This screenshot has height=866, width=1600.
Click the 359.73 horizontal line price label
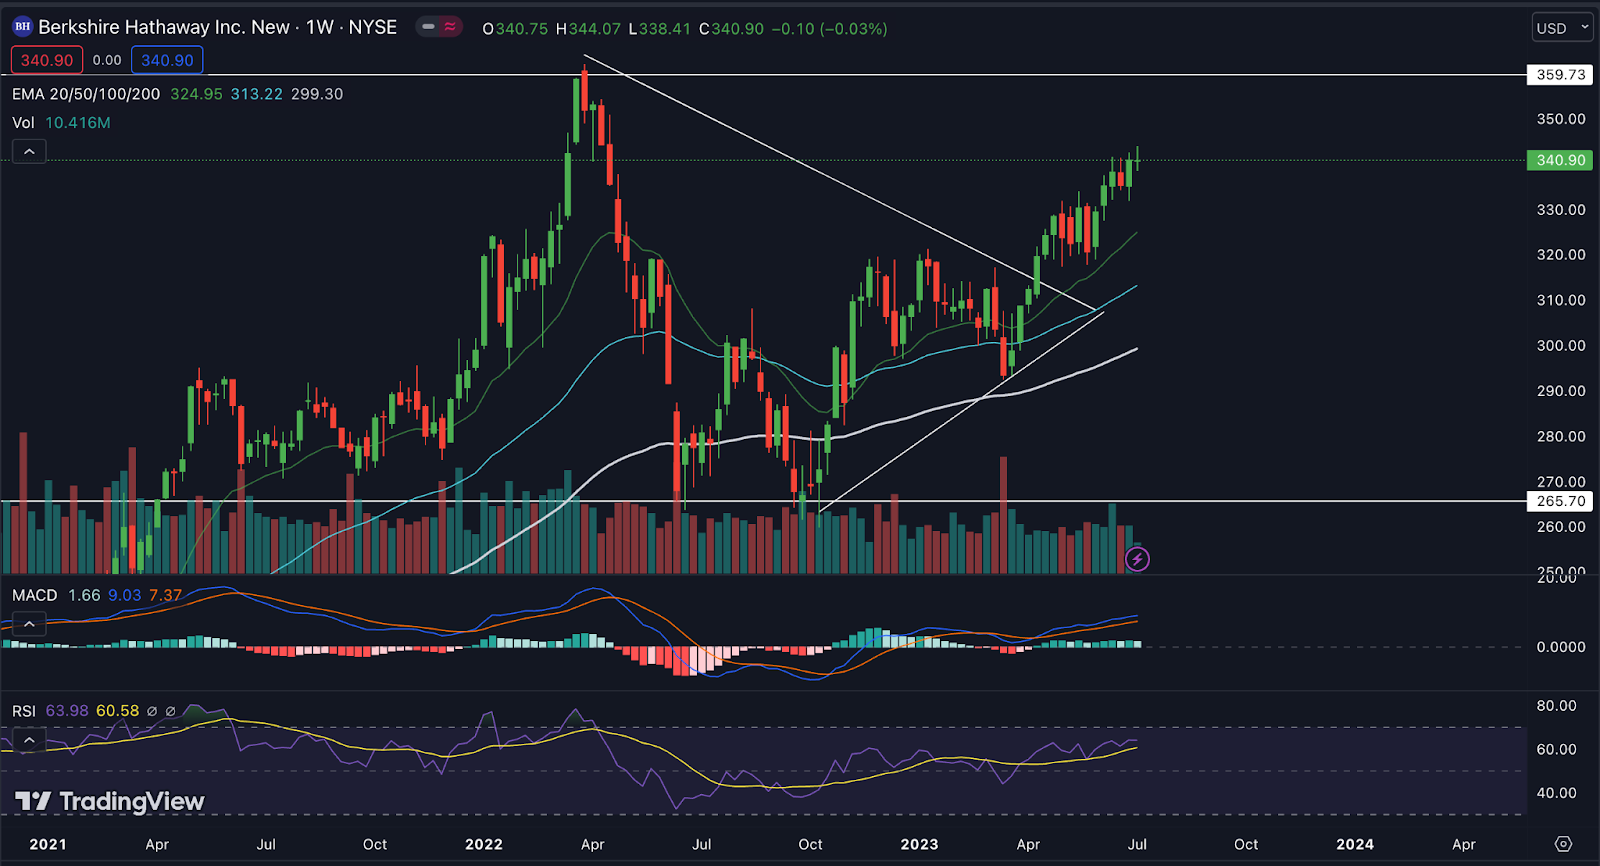pyautogui.click(x=1561, y=75)
